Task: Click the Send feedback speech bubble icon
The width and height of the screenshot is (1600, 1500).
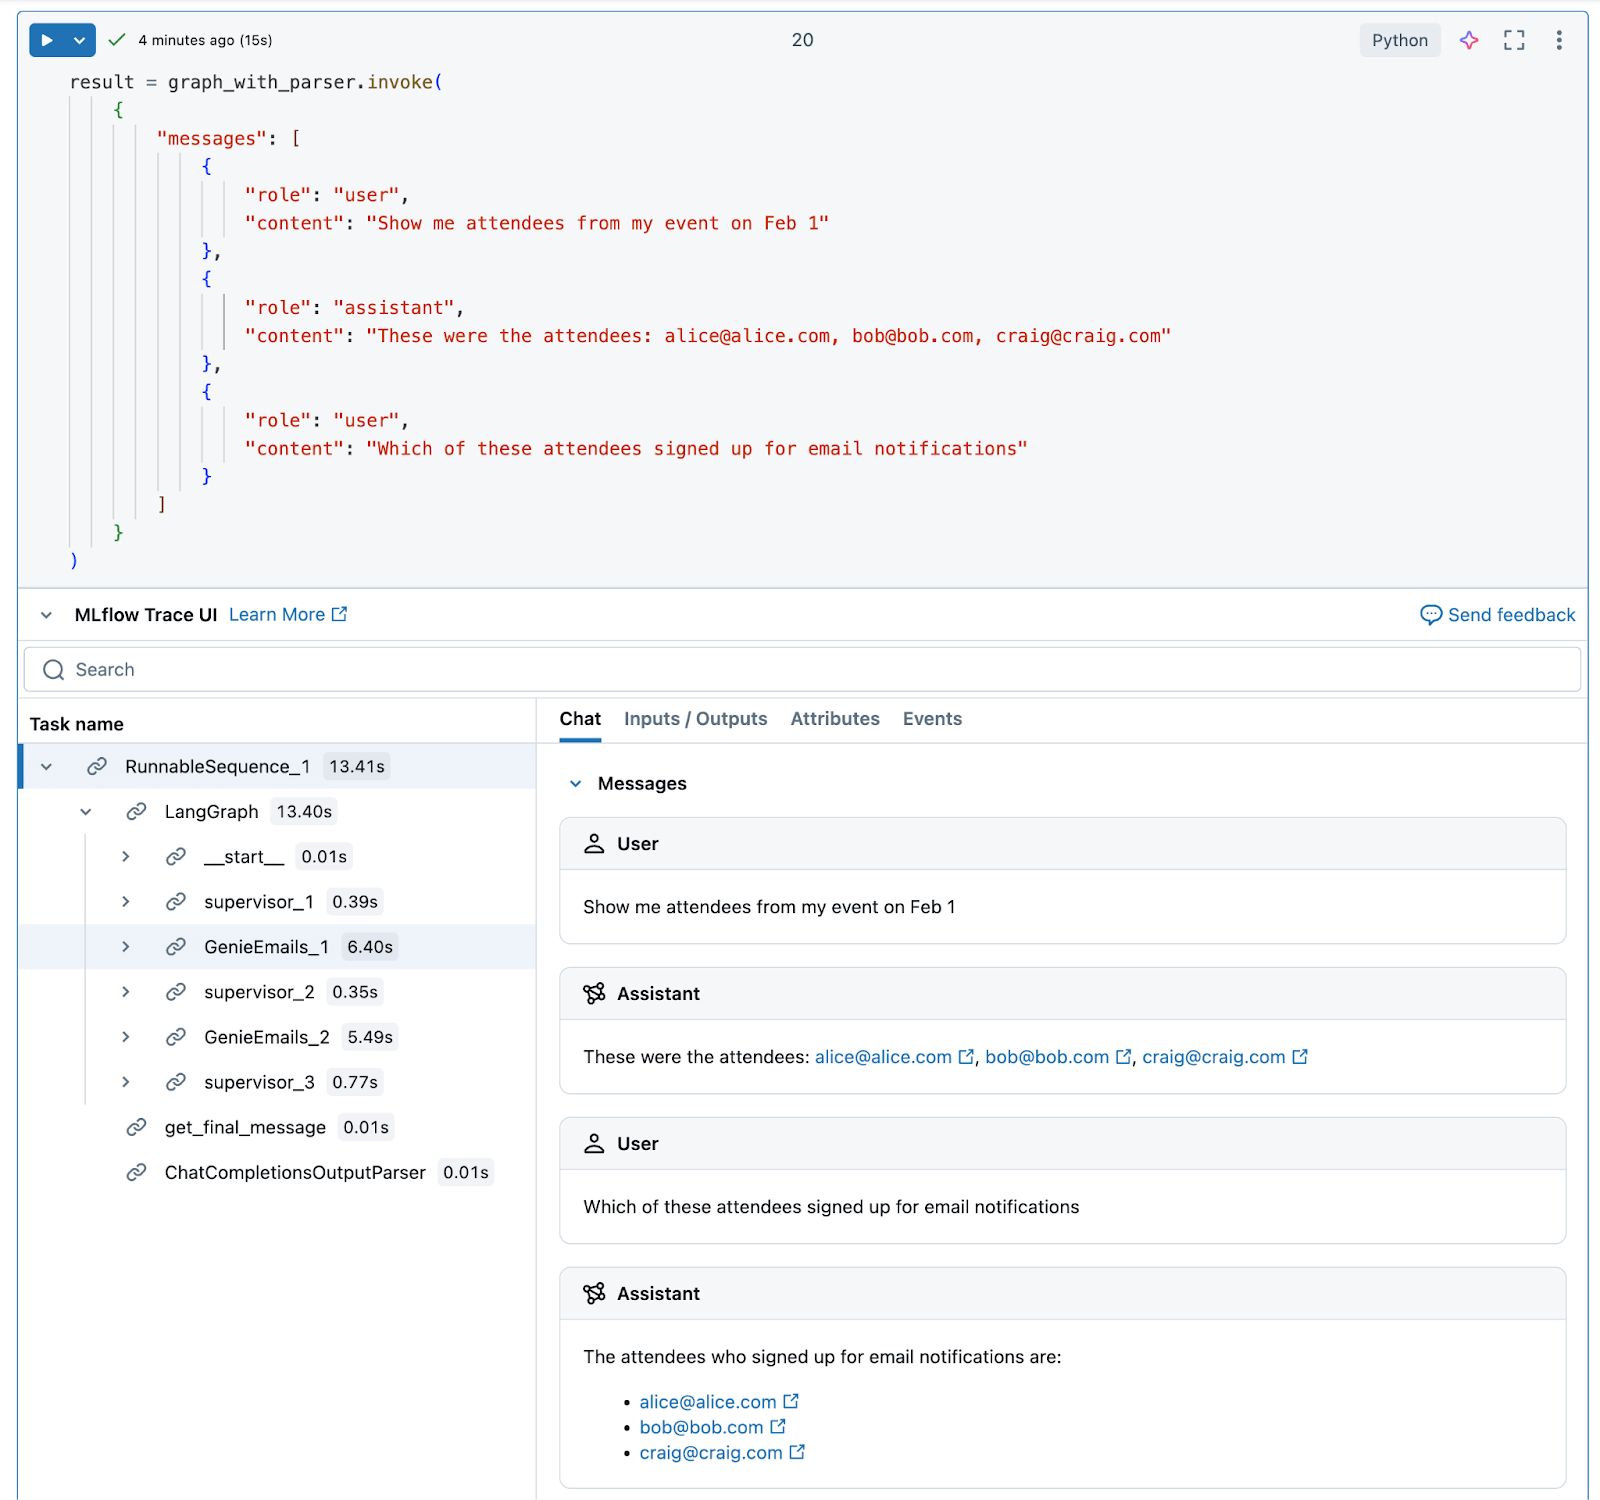Action: coord(1432,615)
